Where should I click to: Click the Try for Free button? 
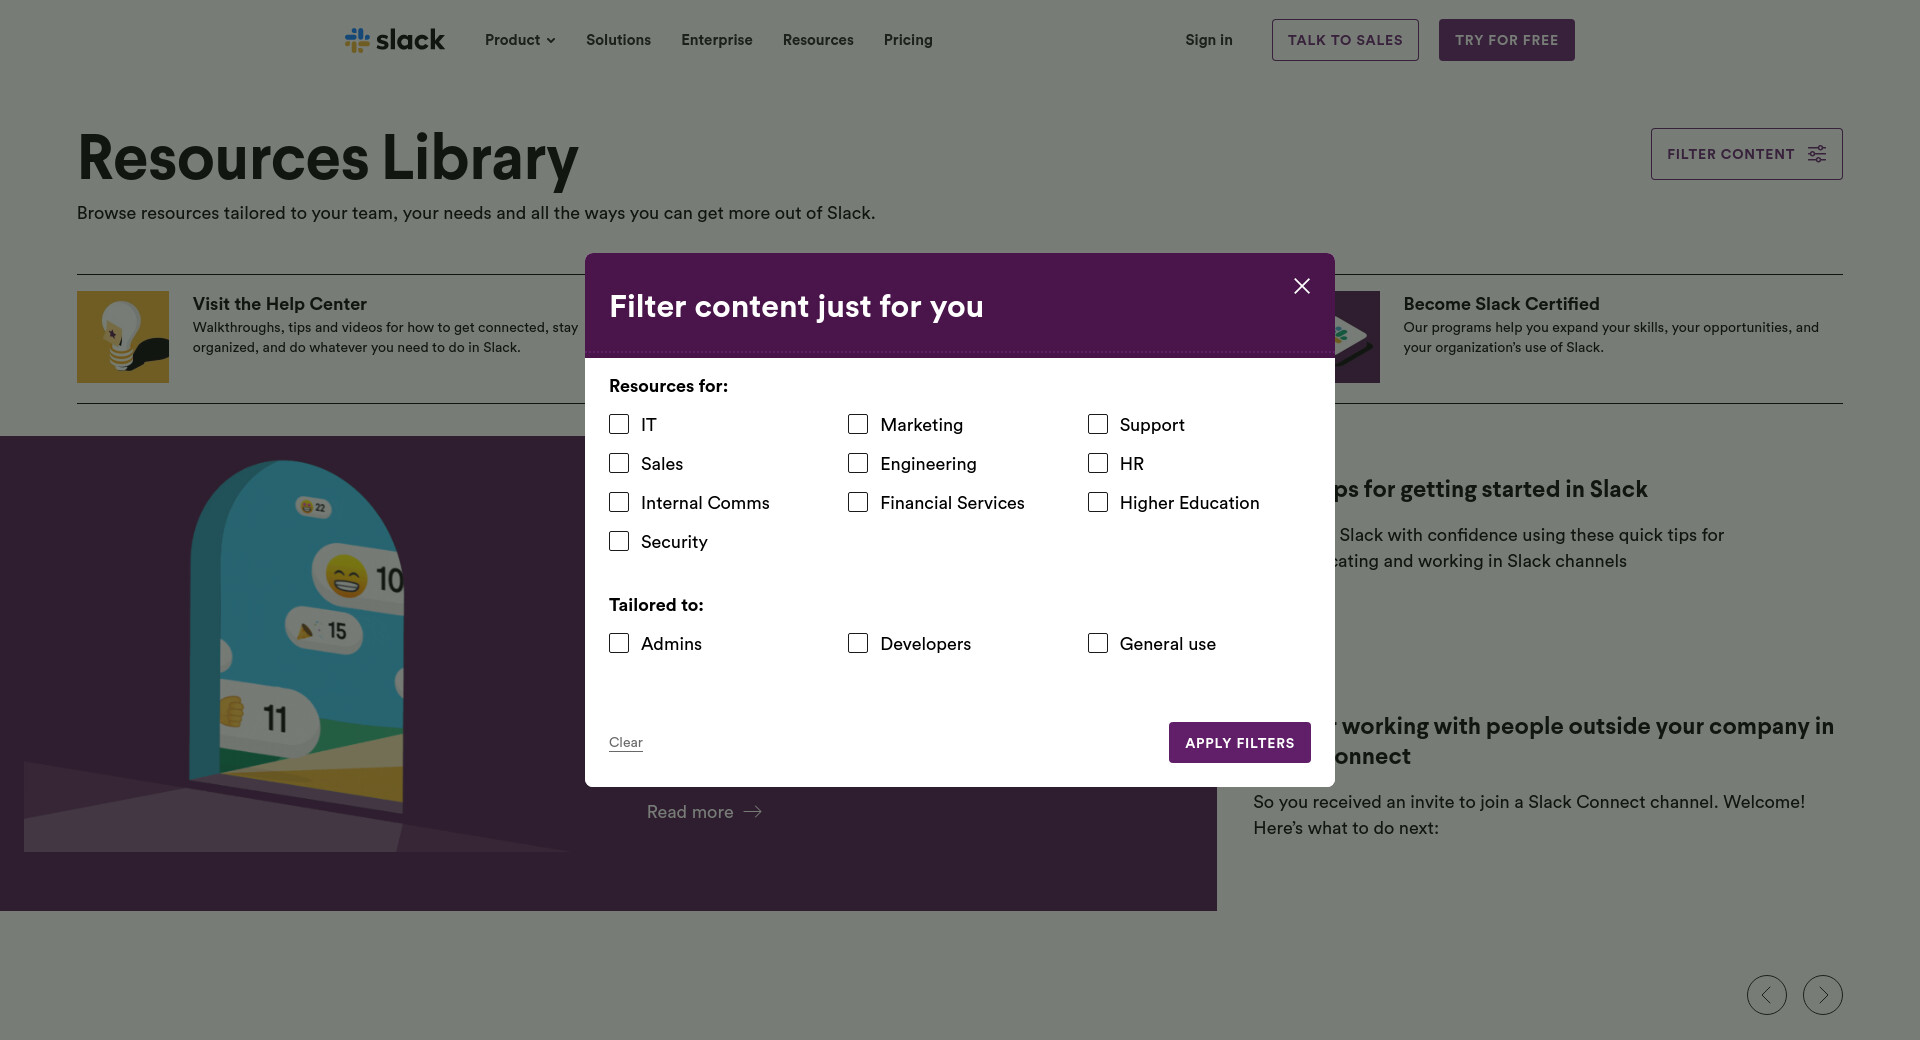click(1506, 40)
